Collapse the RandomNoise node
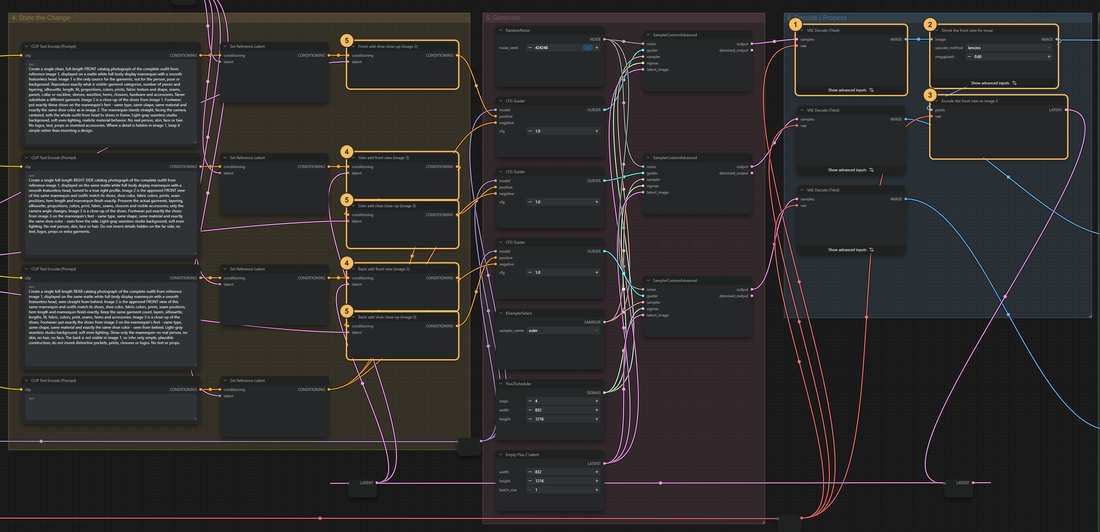Screen dimensions: 1100x532 coord(502,31)
